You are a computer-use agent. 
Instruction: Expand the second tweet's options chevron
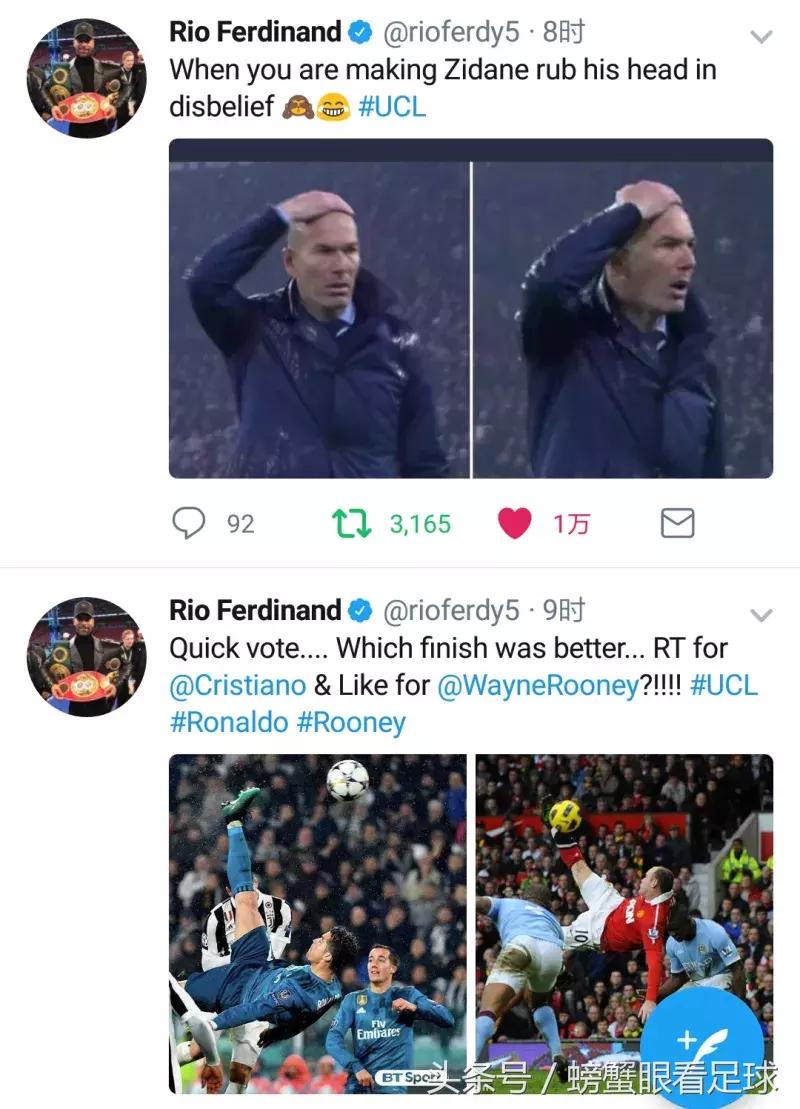[761, 615]
